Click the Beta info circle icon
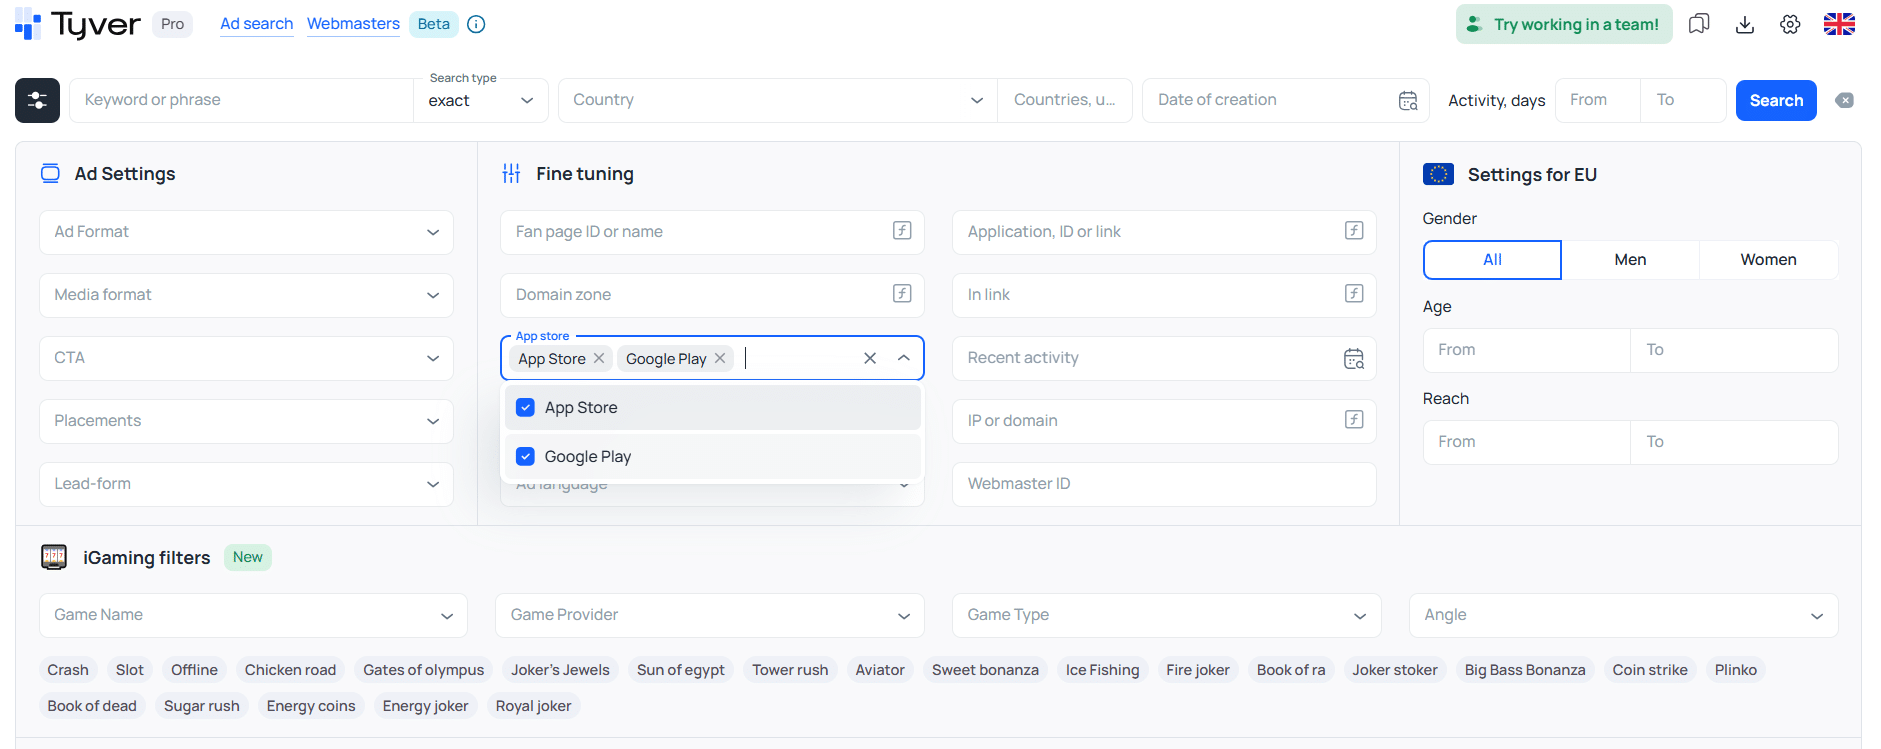 tap(477, 24)
